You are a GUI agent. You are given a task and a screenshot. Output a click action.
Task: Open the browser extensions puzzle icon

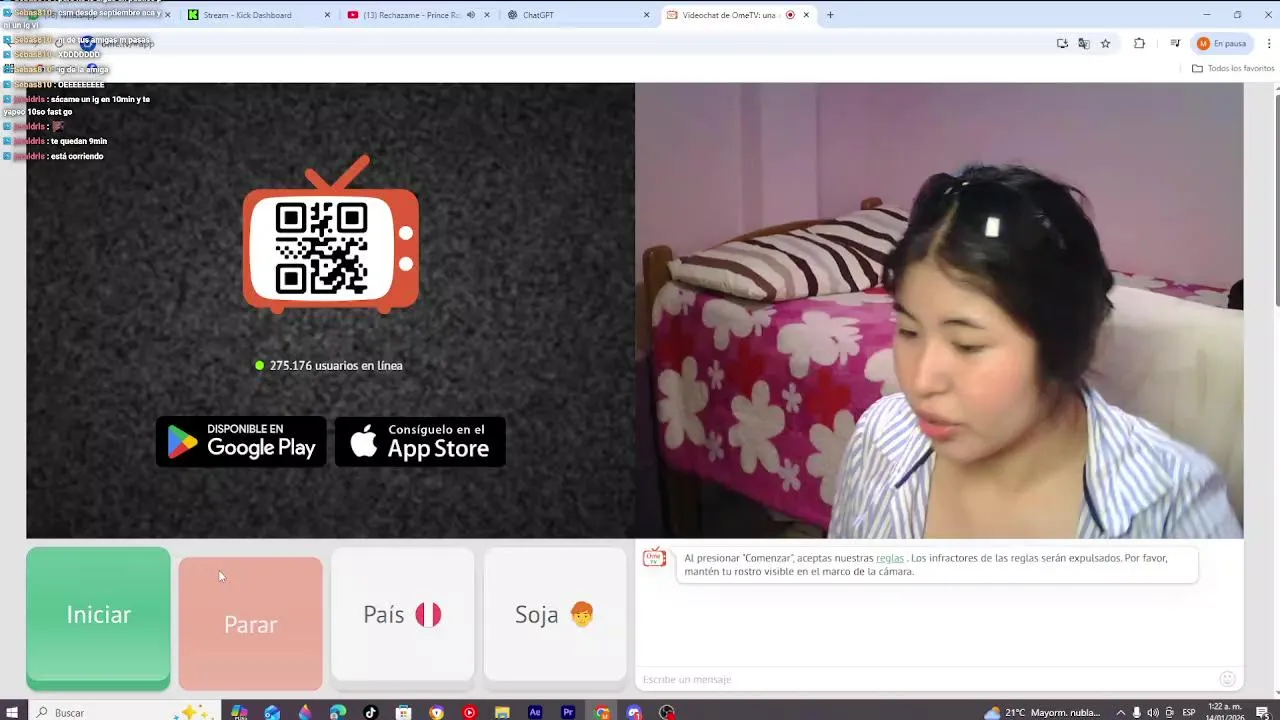coord(1139,43)
